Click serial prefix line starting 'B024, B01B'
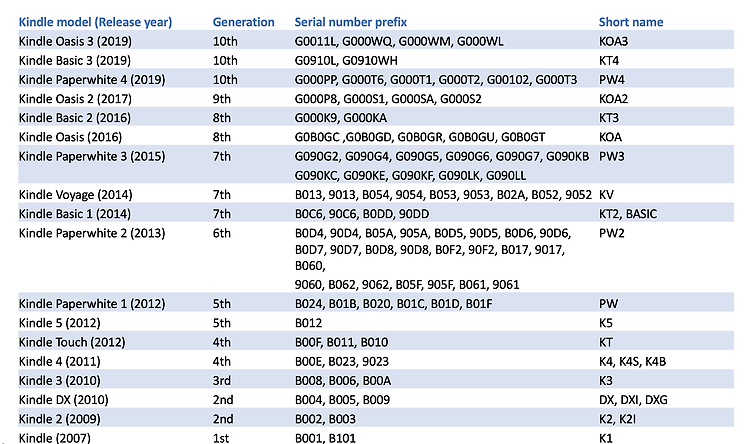Viewport: 750px width, 444px height. coord(393,304)
